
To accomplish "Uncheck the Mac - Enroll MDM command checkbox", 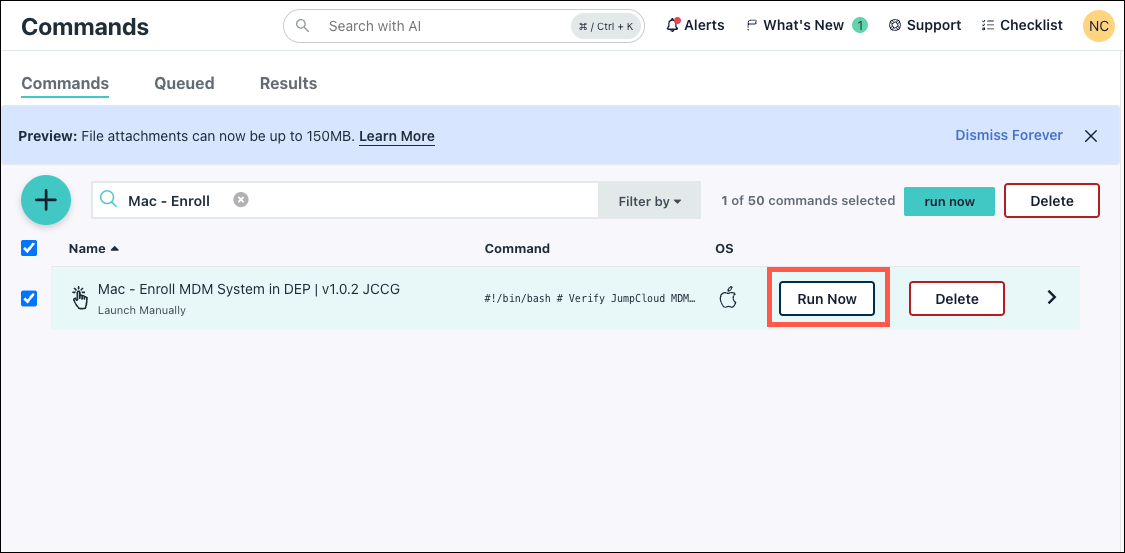I will point(29,298).
